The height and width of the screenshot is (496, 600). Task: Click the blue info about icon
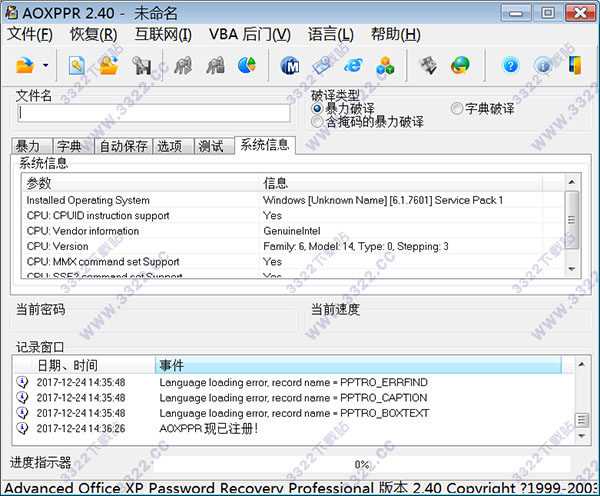[x=543, y=66]
